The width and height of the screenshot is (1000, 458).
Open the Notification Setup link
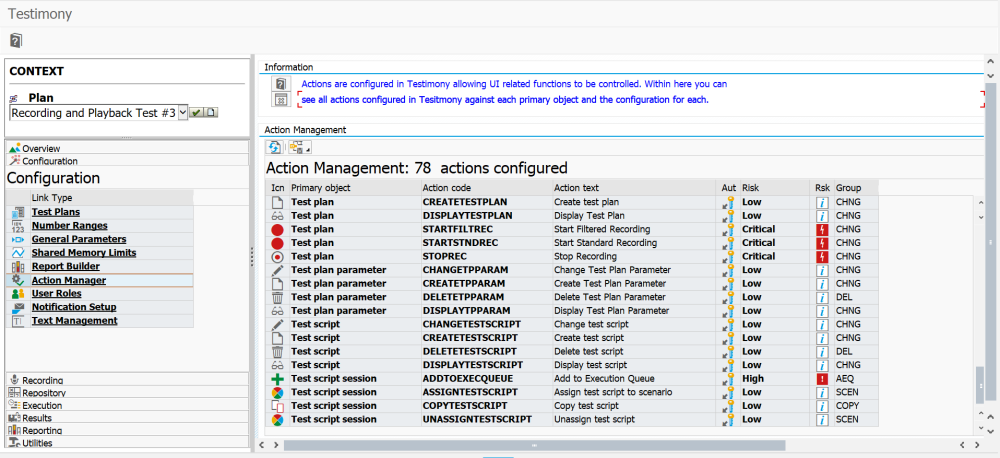point(74,307)
